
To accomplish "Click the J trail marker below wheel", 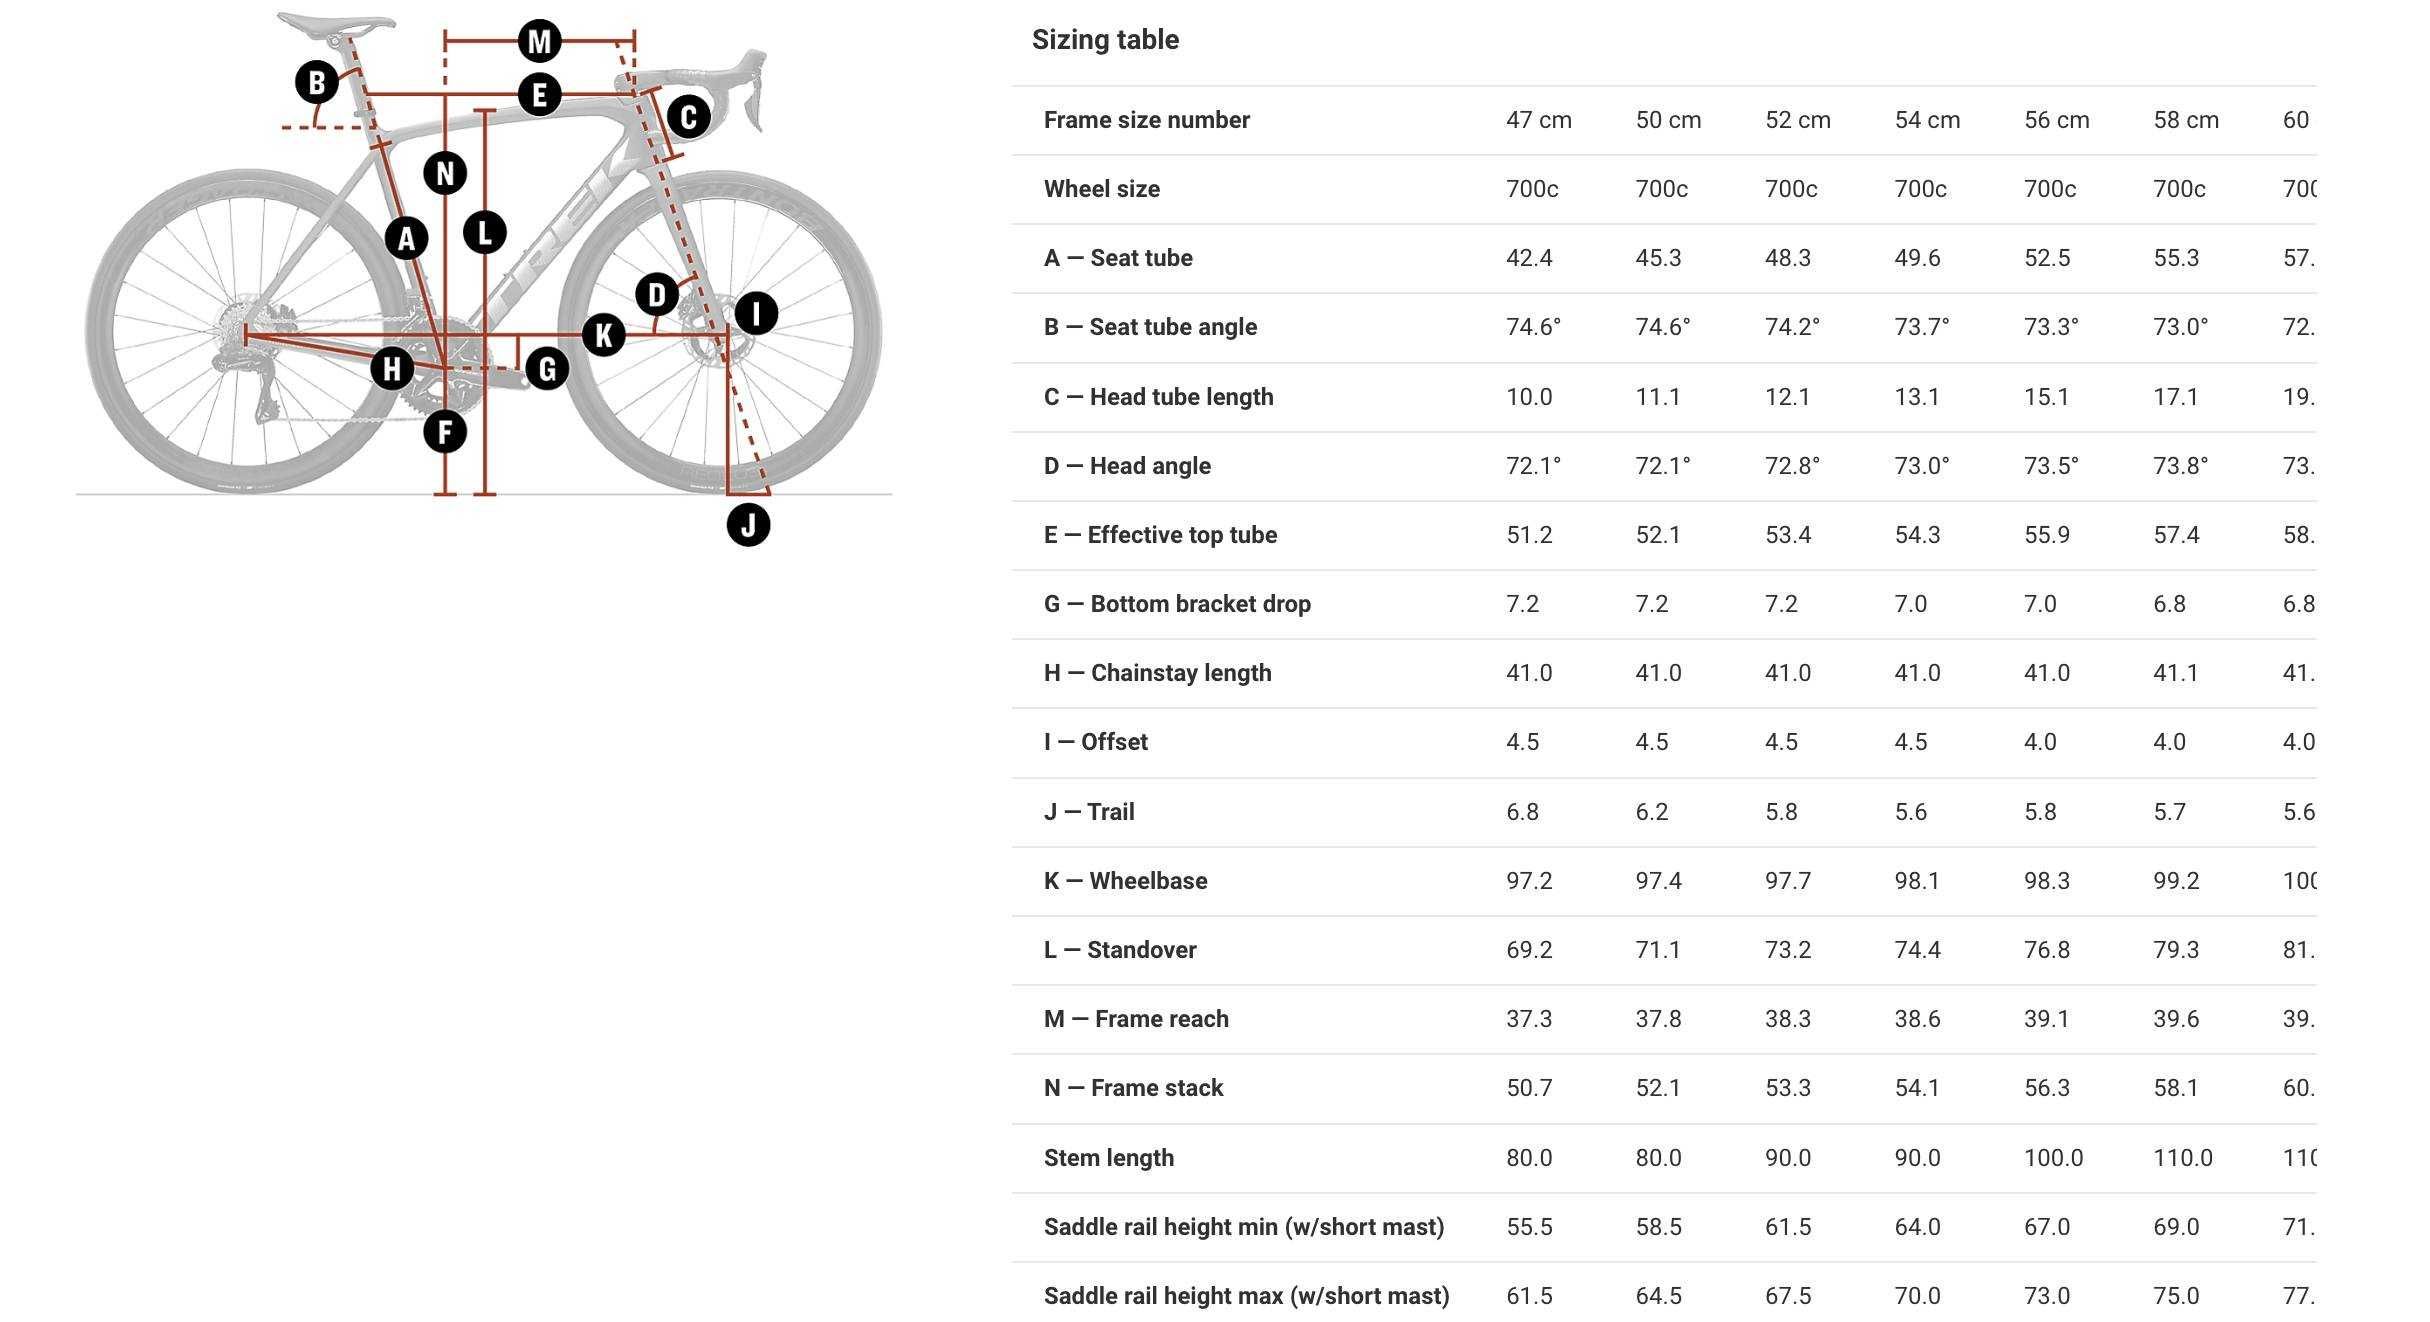I will coord(748,524).
